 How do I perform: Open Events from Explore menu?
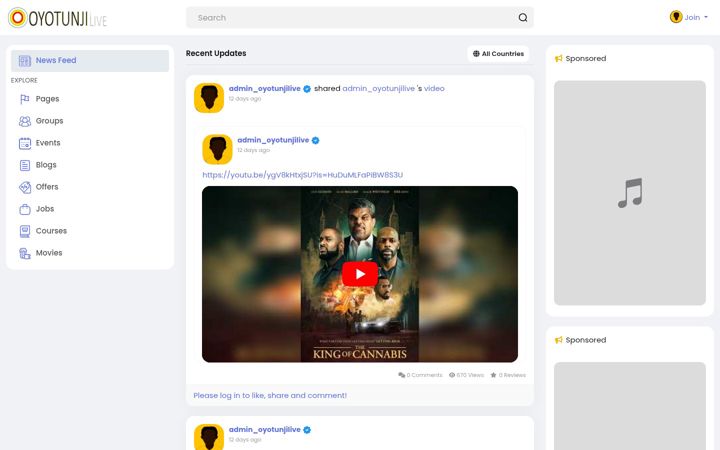(48, 143)
